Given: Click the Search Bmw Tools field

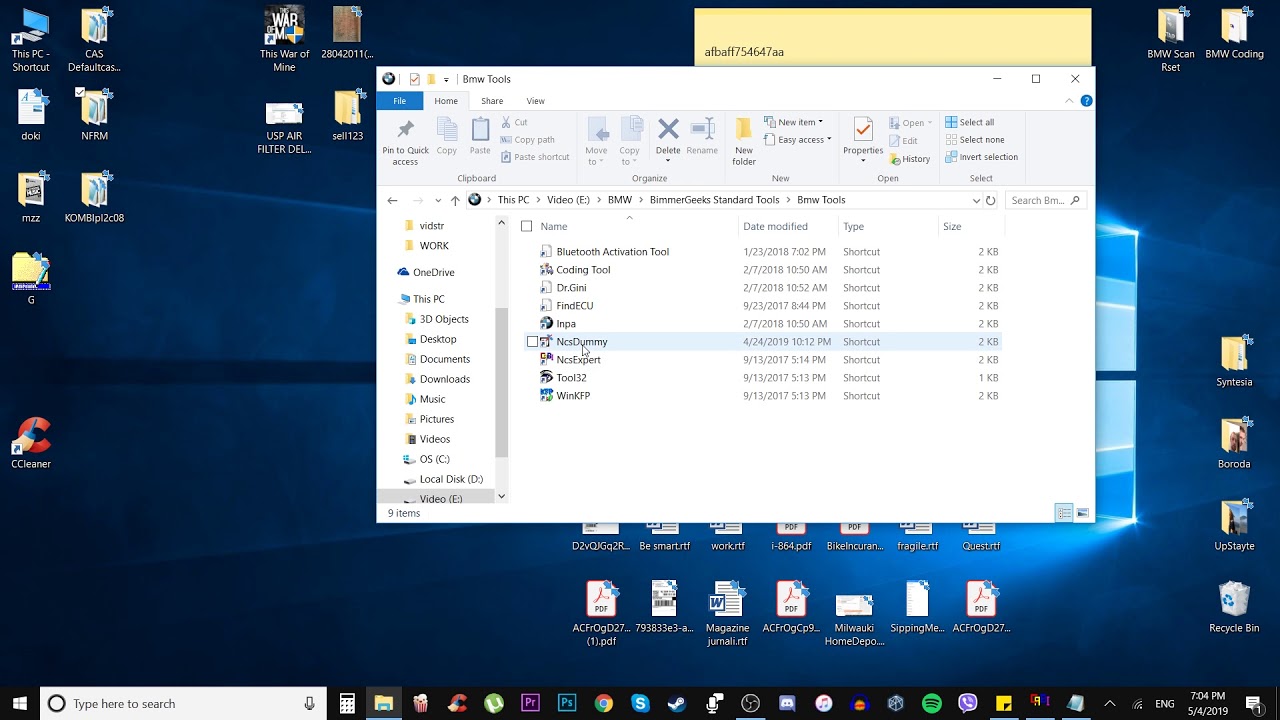Looking at the screenshot, I should tap(1038, 200).
